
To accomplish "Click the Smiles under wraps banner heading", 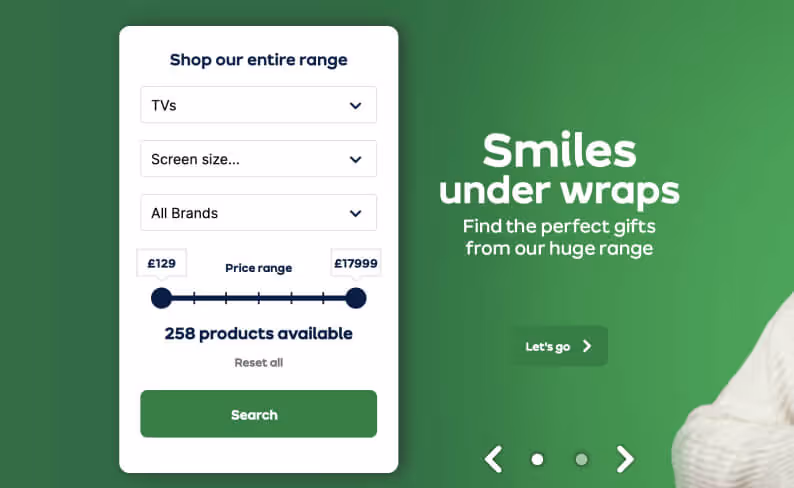I will coord(560,170).
